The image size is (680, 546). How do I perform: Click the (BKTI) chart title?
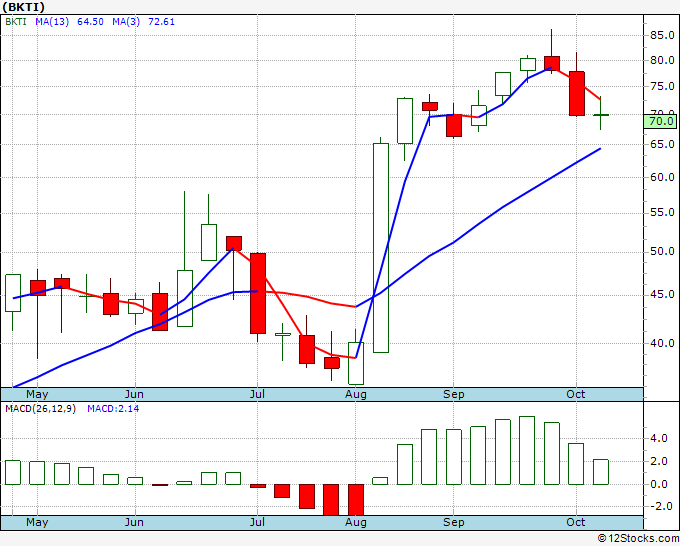(23, 7)
